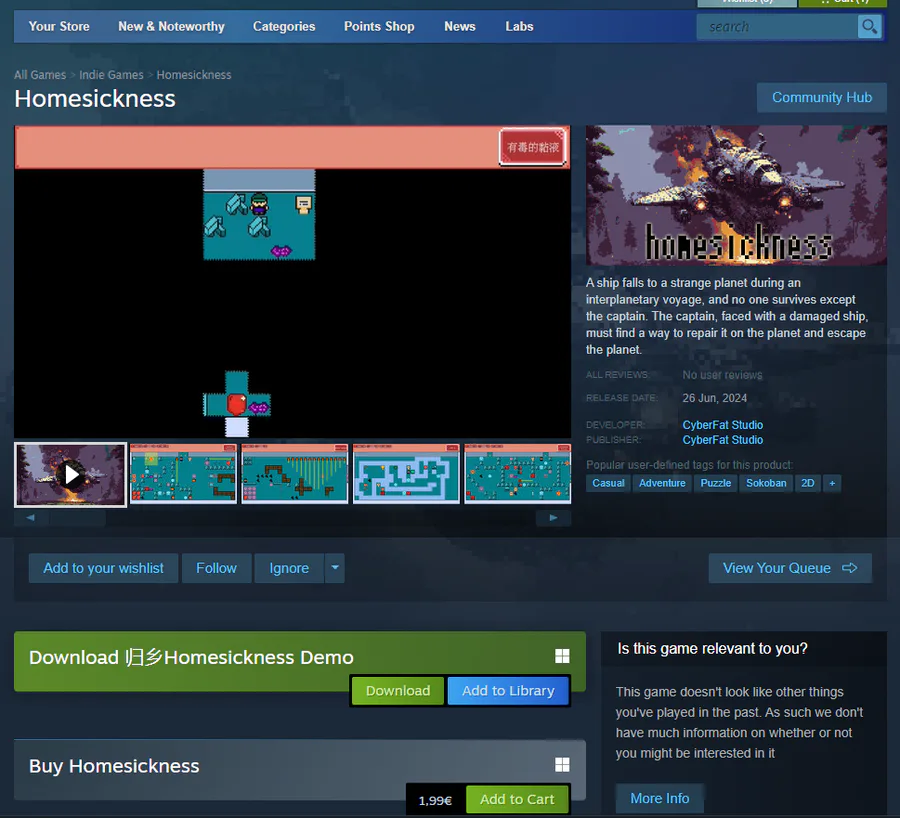The height and width of the screenshot is (818, 900).
Task: Open CyberFat Studio developer link
Action: (x=723, y=425)
